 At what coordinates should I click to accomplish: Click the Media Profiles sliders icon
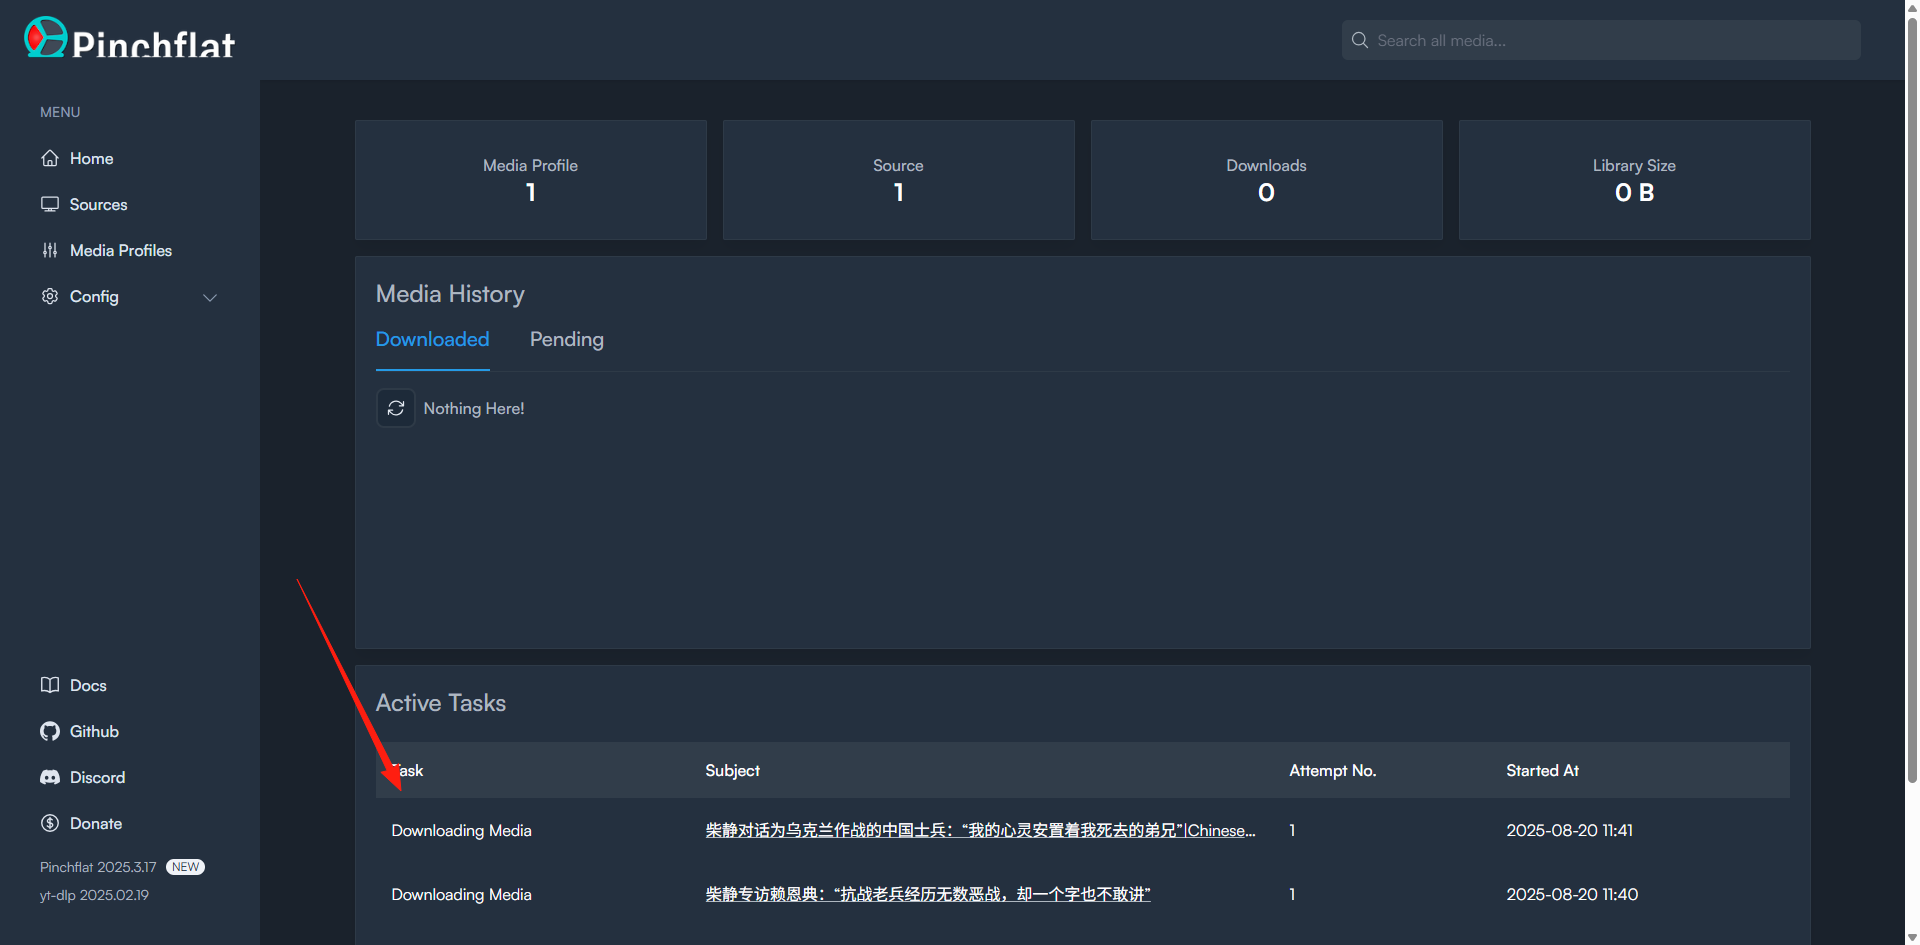(50, 250)
